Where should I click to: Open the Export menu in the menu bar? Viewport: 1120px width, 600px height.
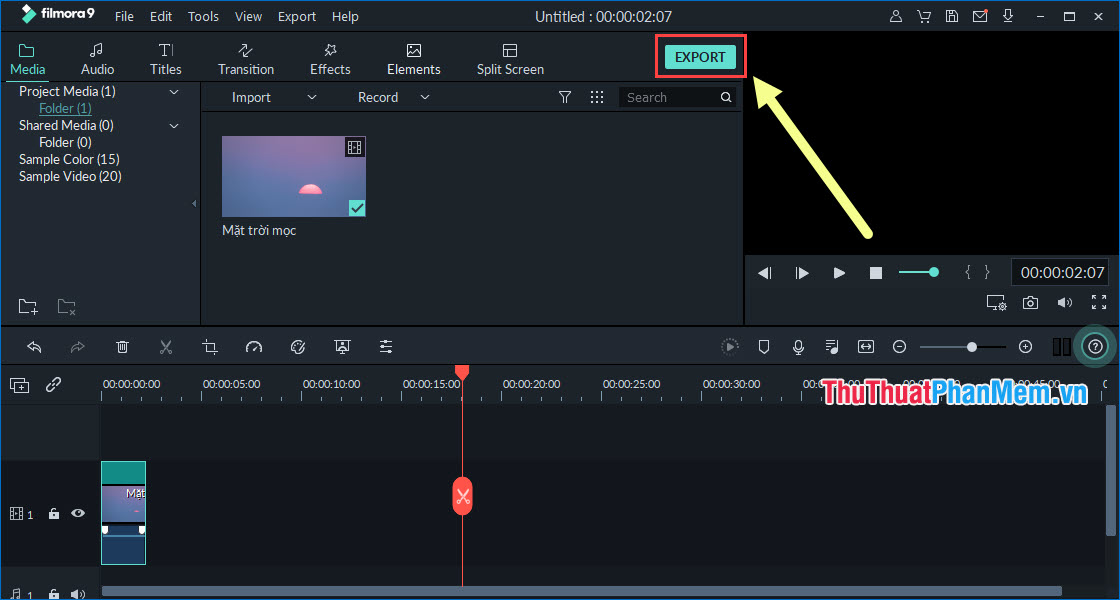tap(296, 16)
